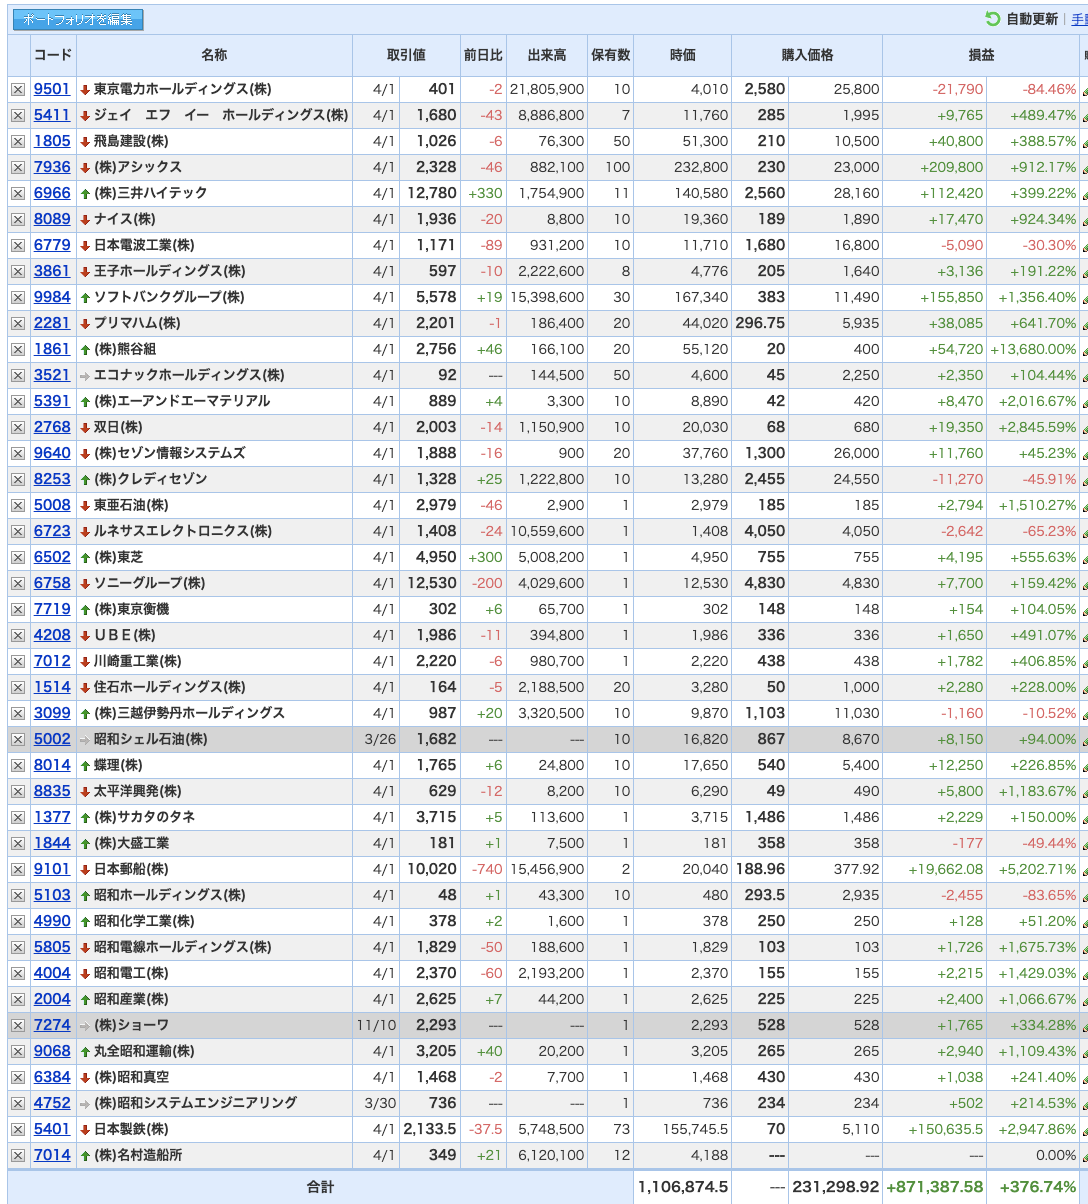This screenshot has width=1088, height=1204.
Task: Open stock code link 1844
Action: click(52, 843)
